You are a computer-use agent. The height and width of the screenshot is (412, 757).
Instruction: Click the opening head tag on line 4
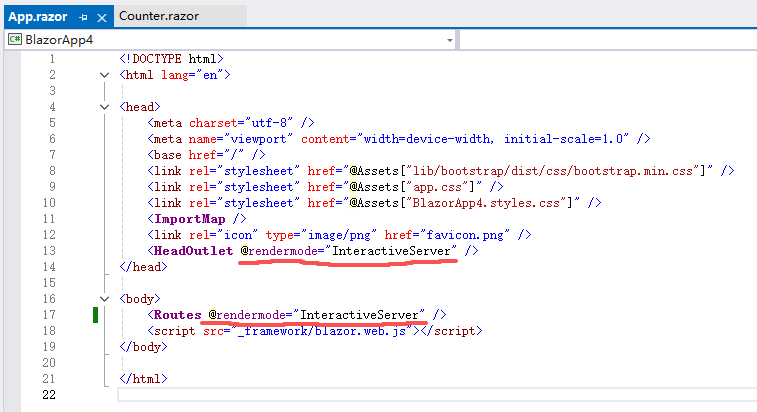click(x=140, y=107)
